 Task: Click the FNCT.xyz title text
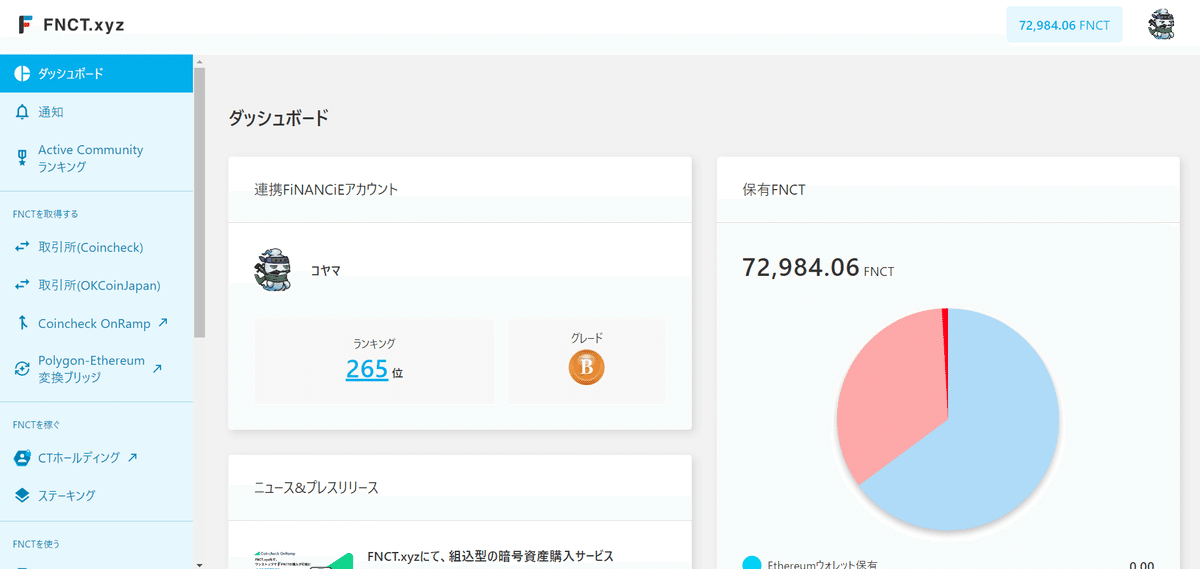84,25
